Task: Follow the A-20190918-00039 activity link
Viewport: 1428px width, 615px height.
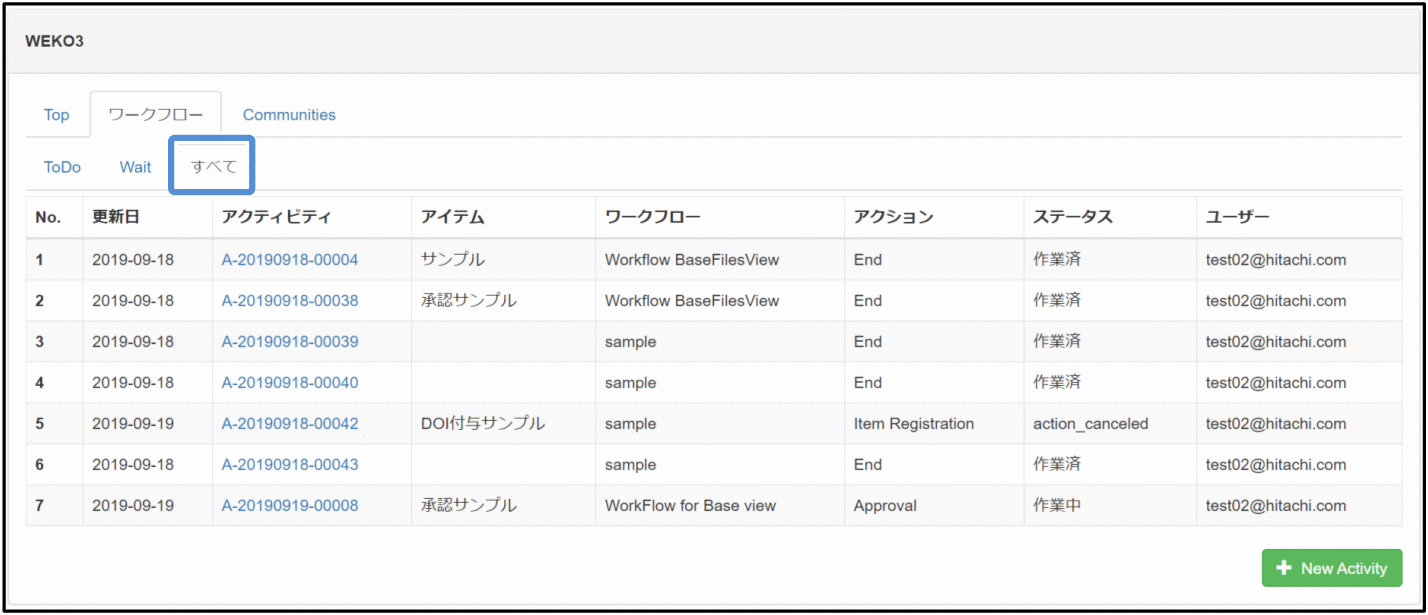Action: click(289, 342)
